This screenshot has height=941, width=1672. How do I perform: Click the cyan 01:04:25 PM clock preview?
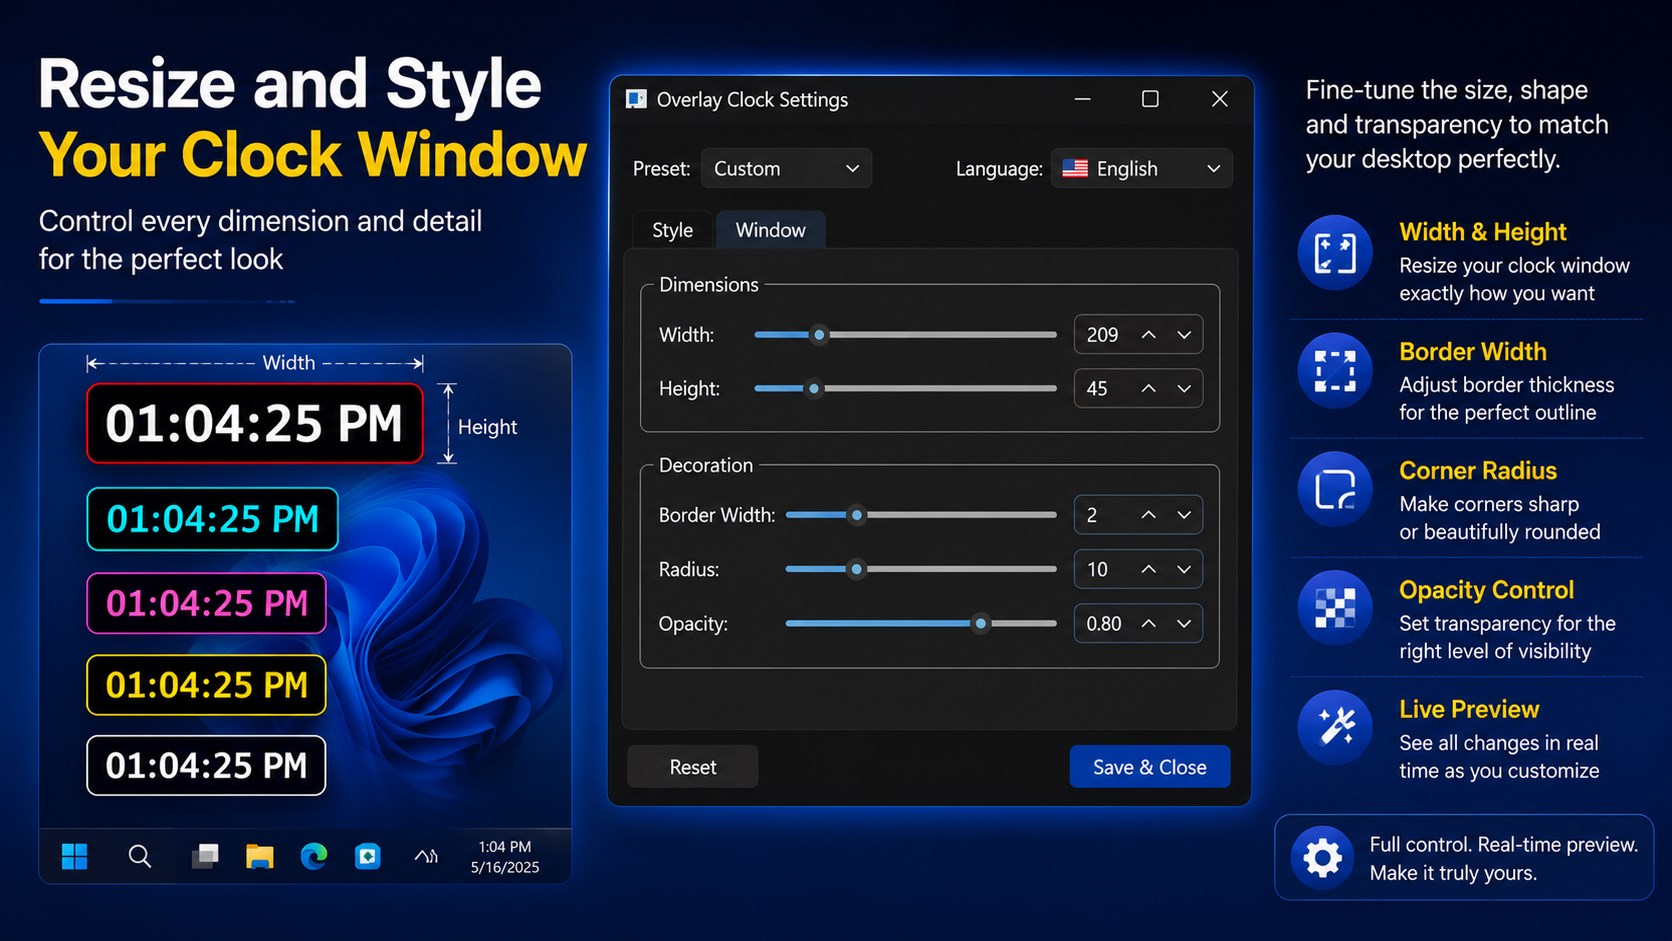pyautogui.click(x=213, y=519)
